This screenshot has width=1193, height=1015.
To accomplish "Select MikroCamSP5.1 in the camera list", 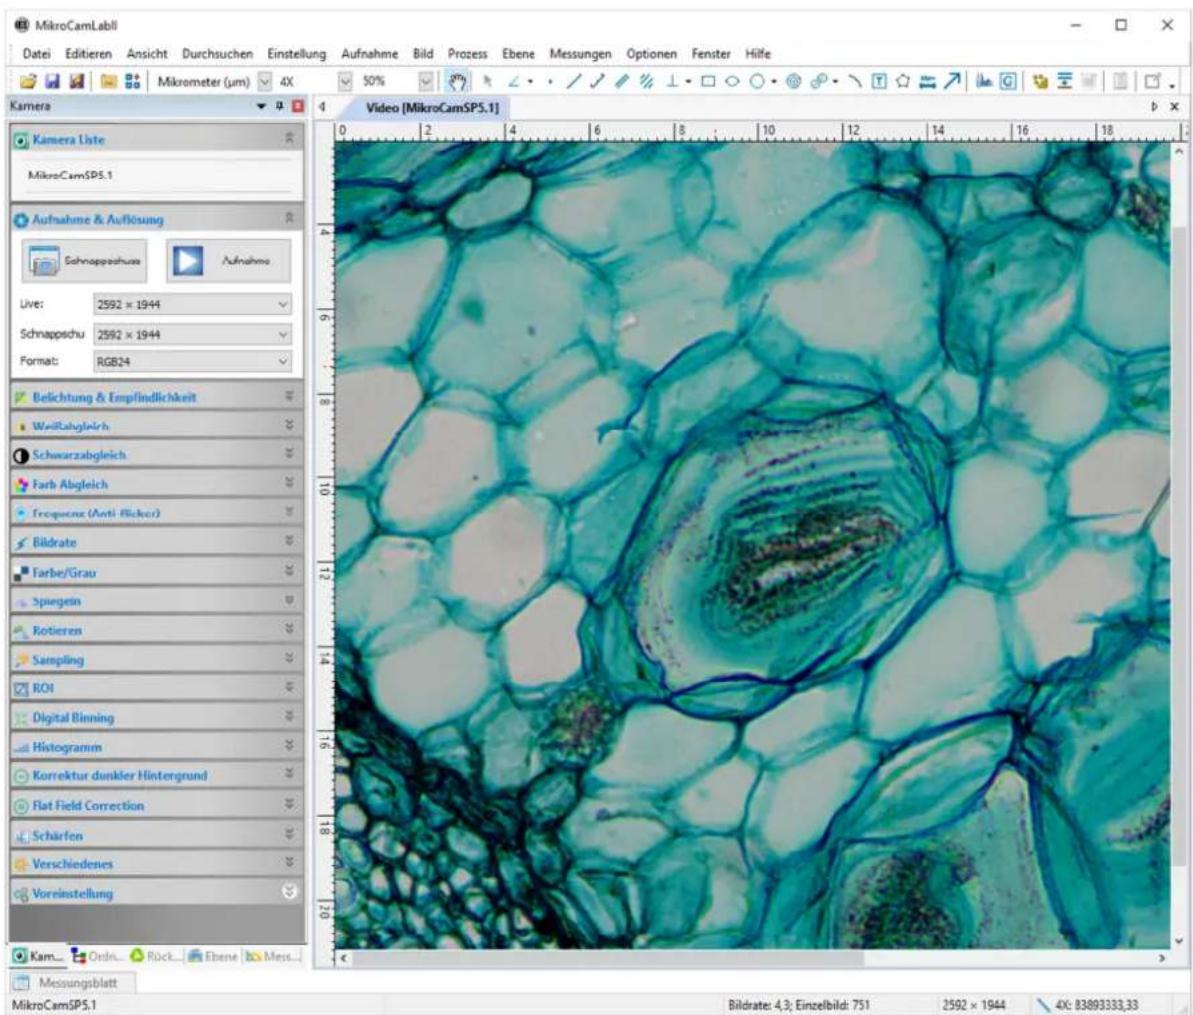I will [x=70, y=175].
